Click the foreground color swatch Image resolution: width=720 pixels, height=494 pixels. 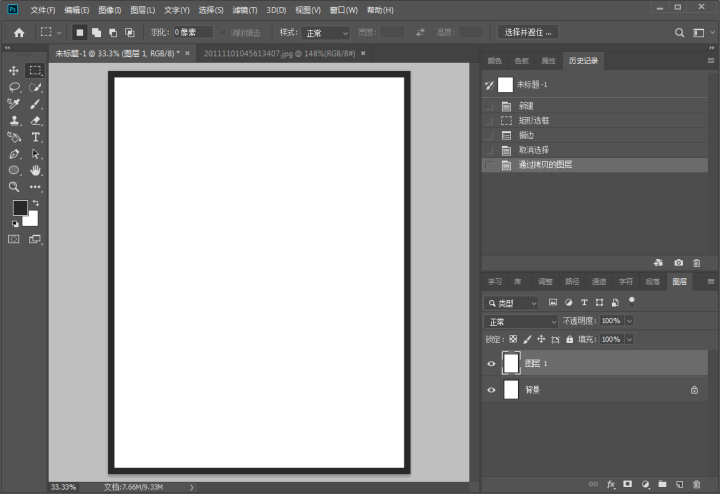(20, 208)
